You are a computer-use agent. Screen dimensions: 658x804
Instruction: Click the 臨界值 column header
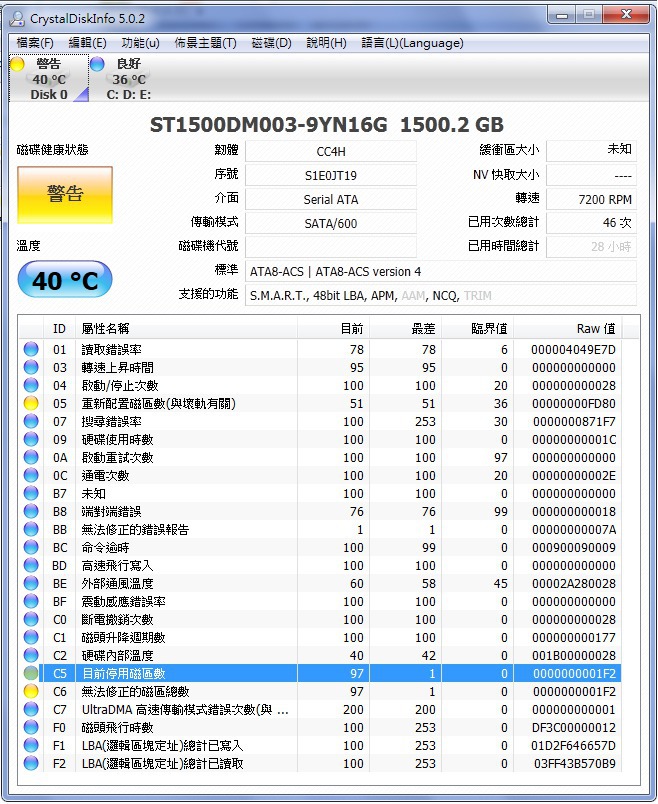477,328
